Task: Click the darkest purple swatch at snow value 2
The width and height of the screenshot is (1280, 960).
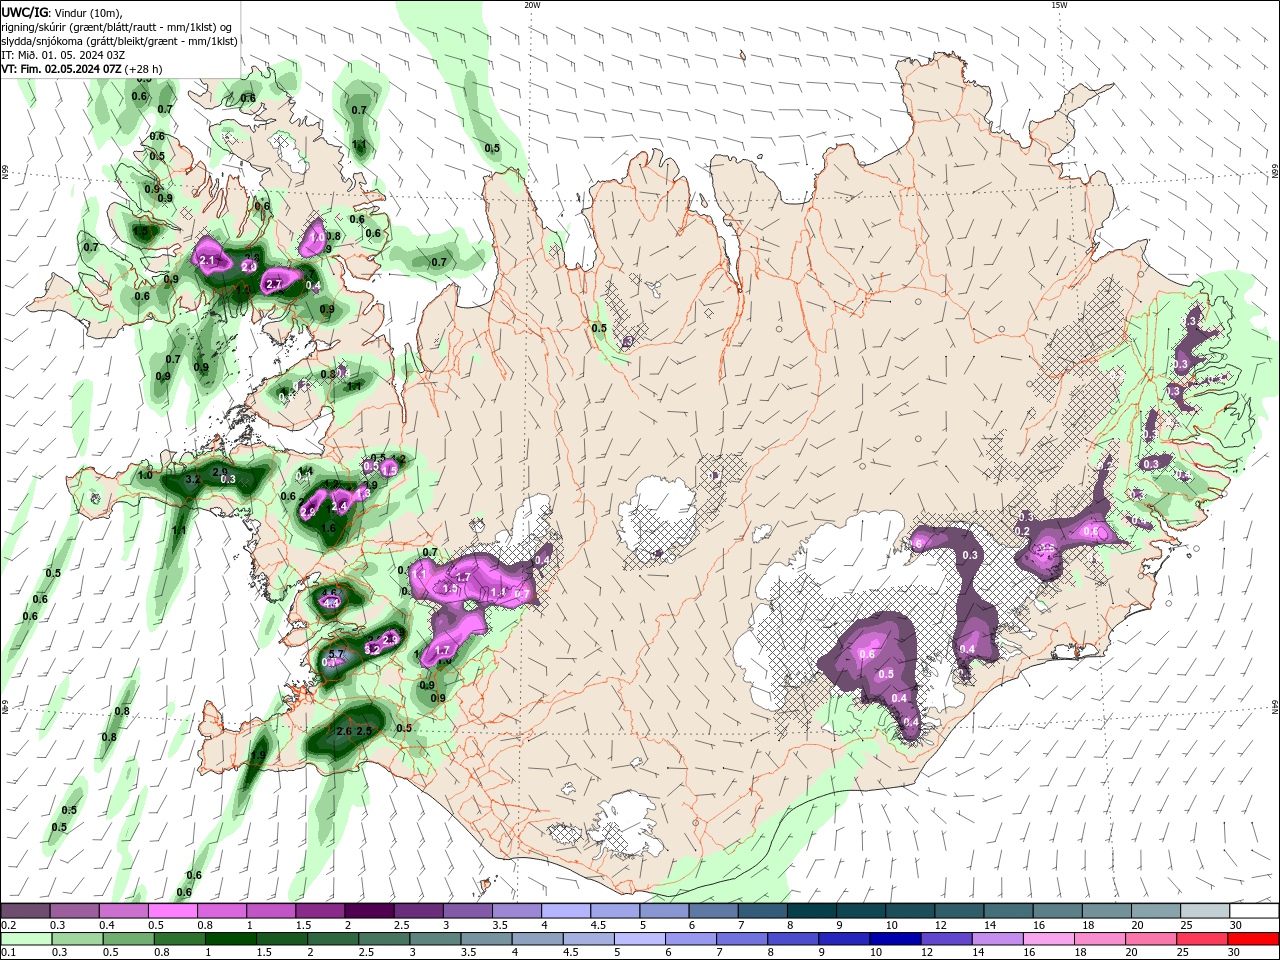Action: (368, 911)
